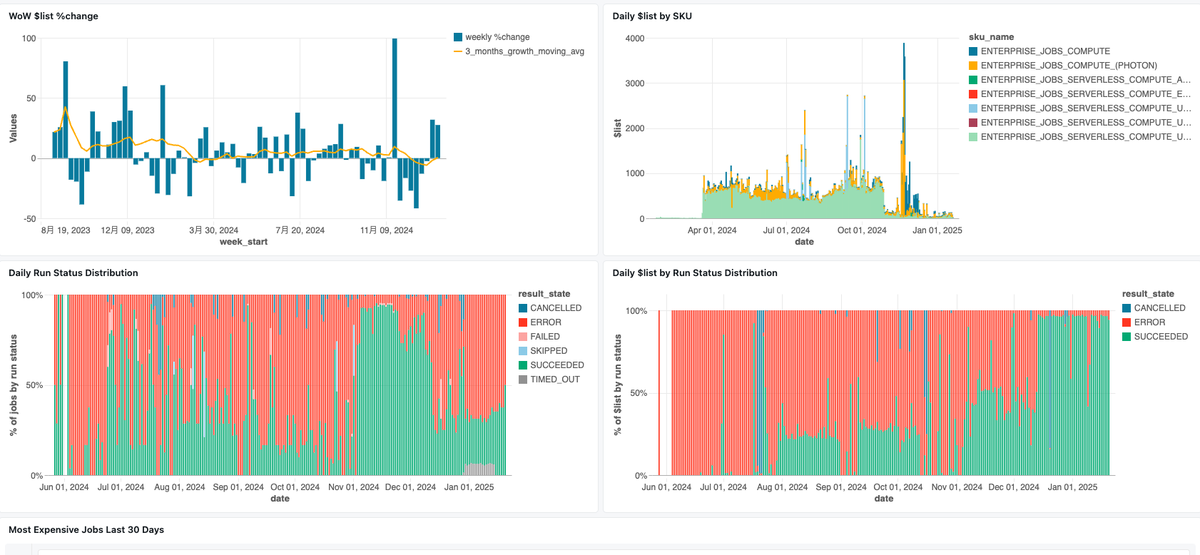Viewport: 1200px width, 555px height.
Task: Toggle TIMED_OUT legend entry
Action: pos(549,379)
